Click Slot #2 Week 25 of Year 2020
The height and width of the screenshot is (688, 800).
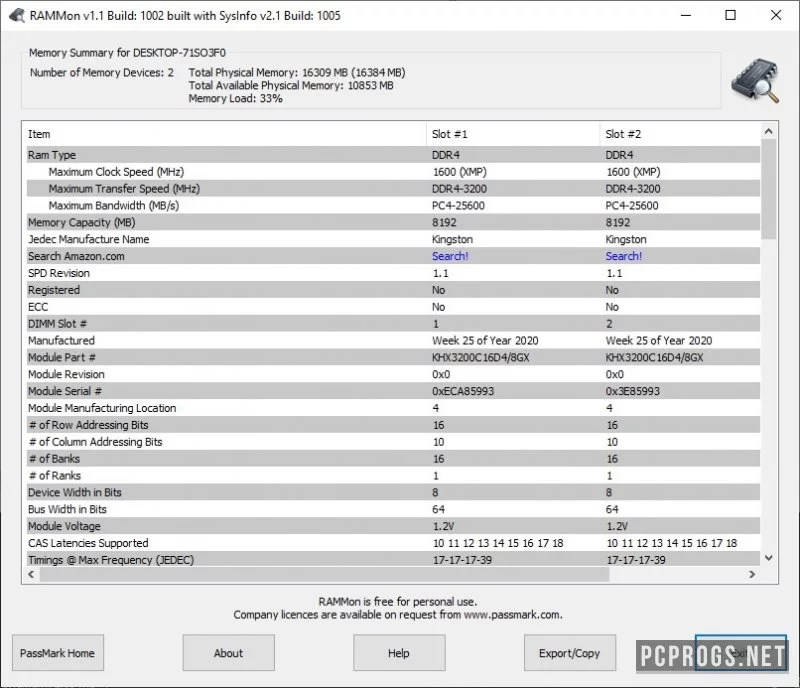coord(659,340)
